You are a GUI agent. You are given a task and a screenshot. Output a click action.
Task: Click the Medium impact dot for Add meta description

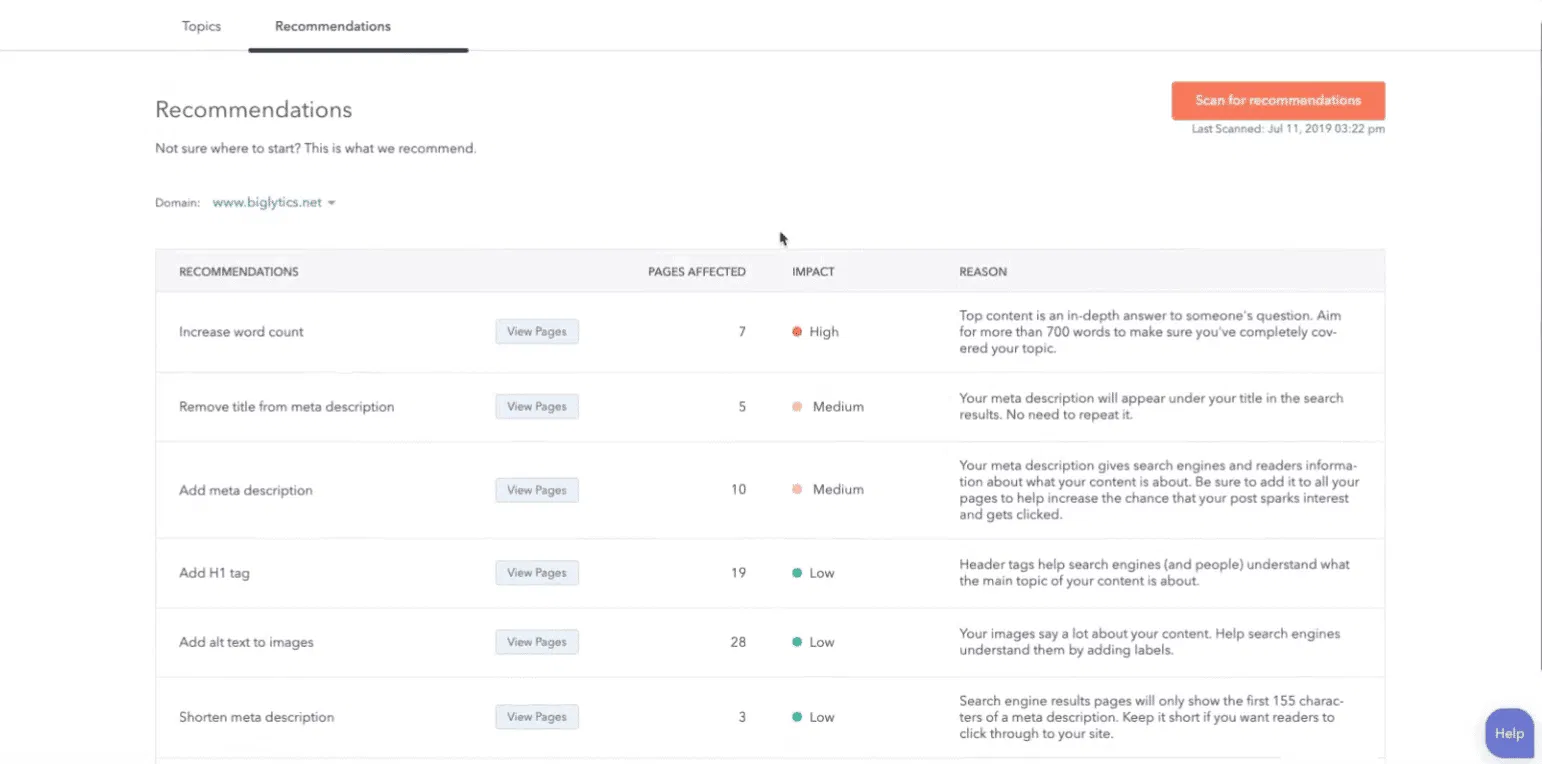pos(797,490)
